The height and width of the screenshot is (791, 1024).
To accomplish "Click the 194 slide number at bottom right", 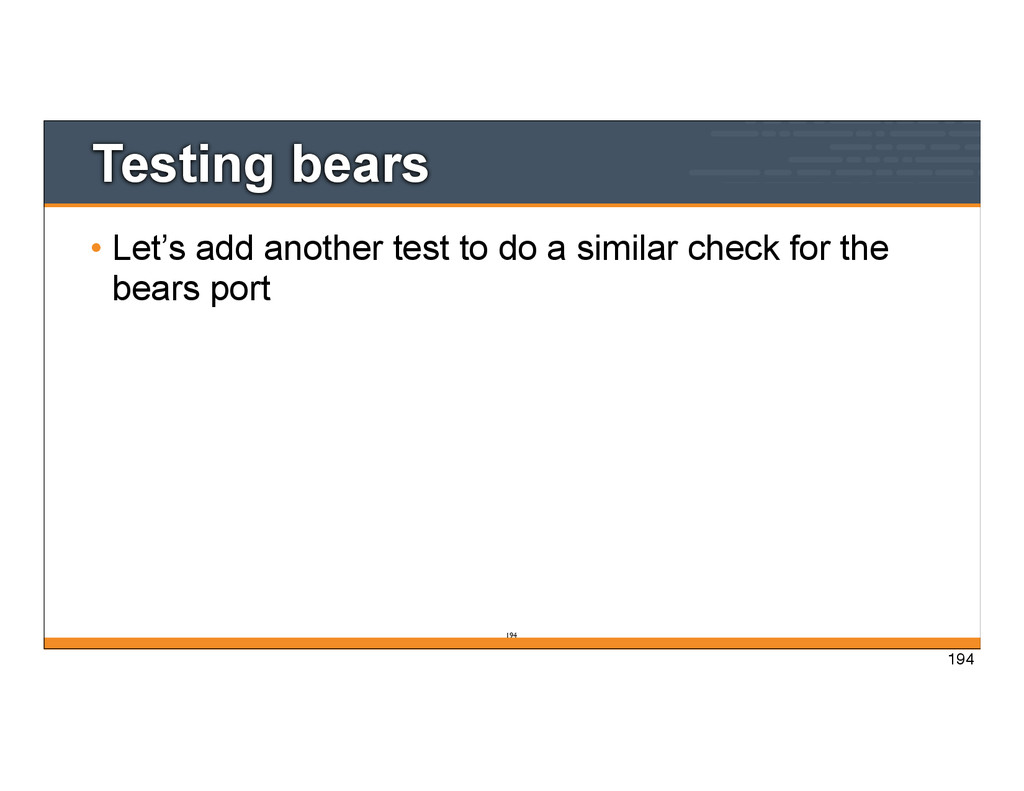I will (x=958, y=660).
